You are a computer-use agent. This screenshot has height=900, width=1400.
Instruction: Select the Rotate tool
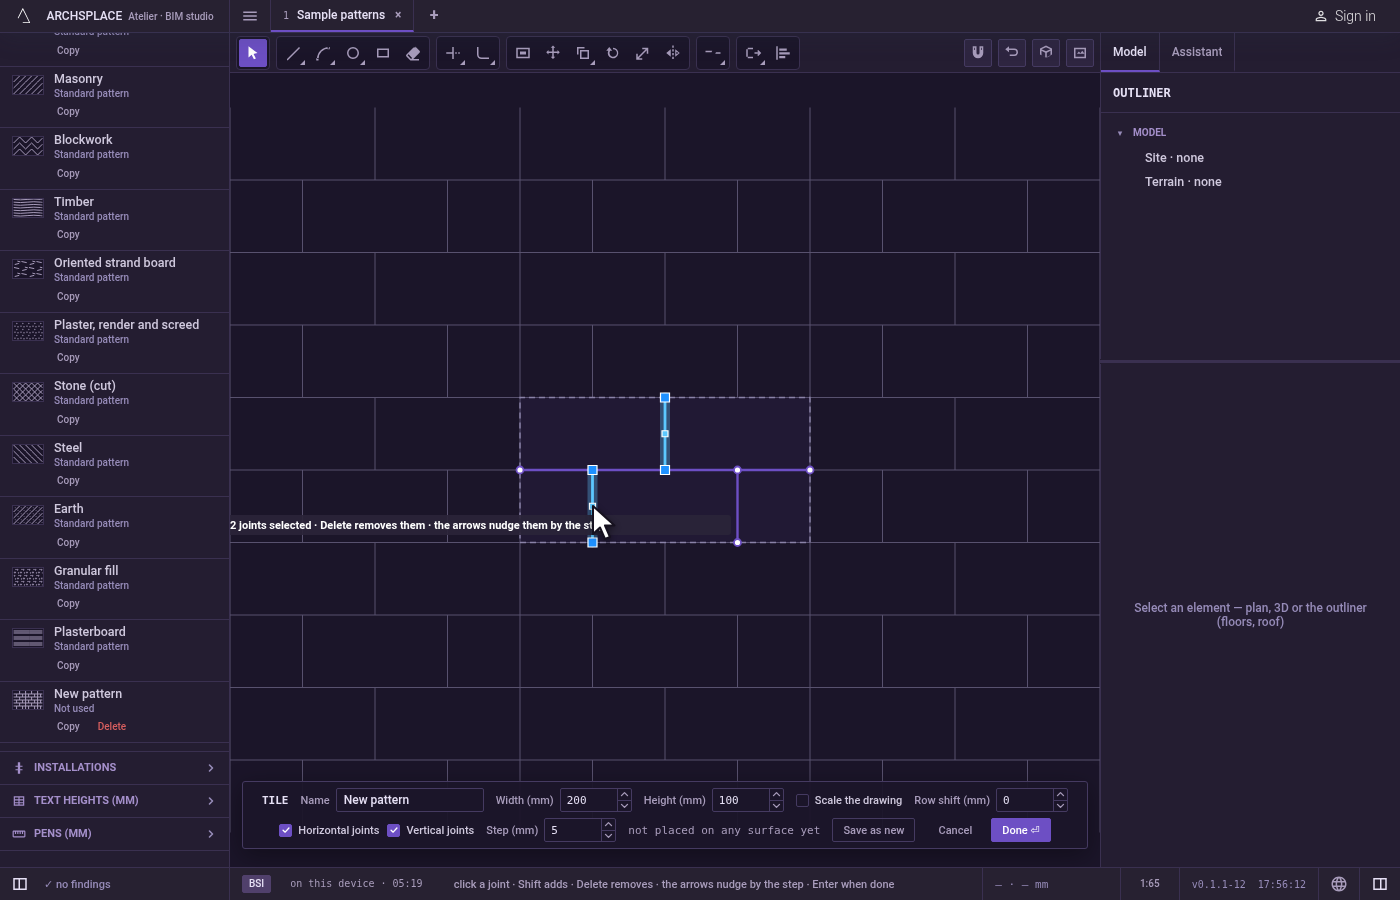coord(613,53)
